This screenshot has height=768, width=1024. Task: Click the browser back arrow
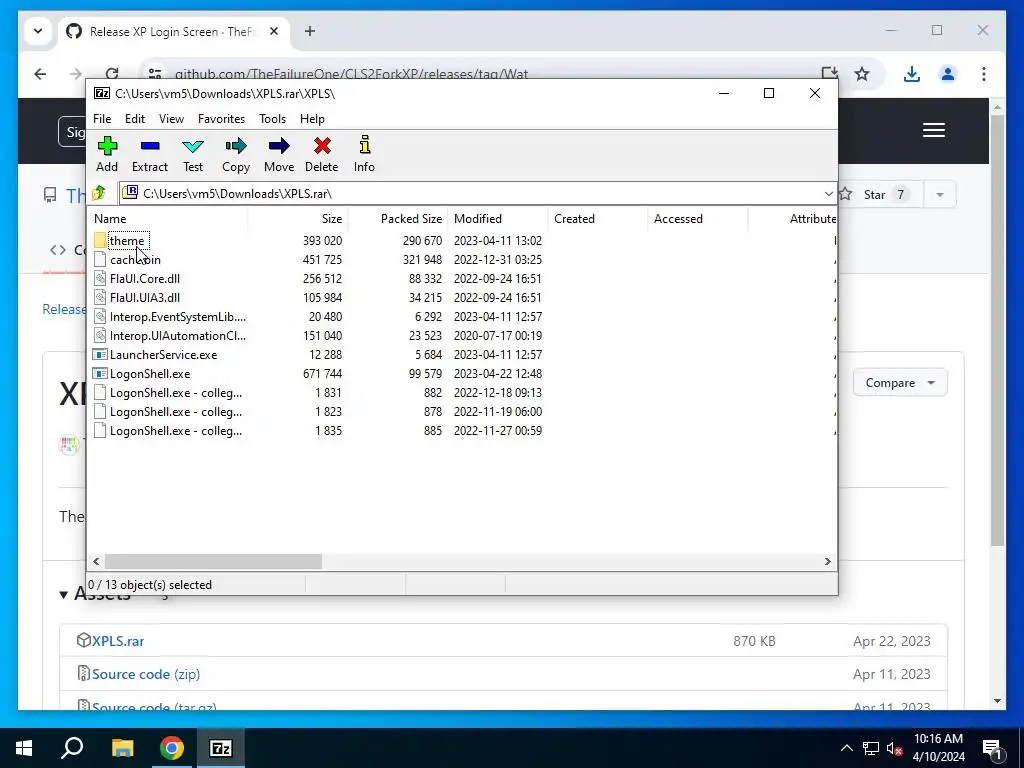(40, 74)
